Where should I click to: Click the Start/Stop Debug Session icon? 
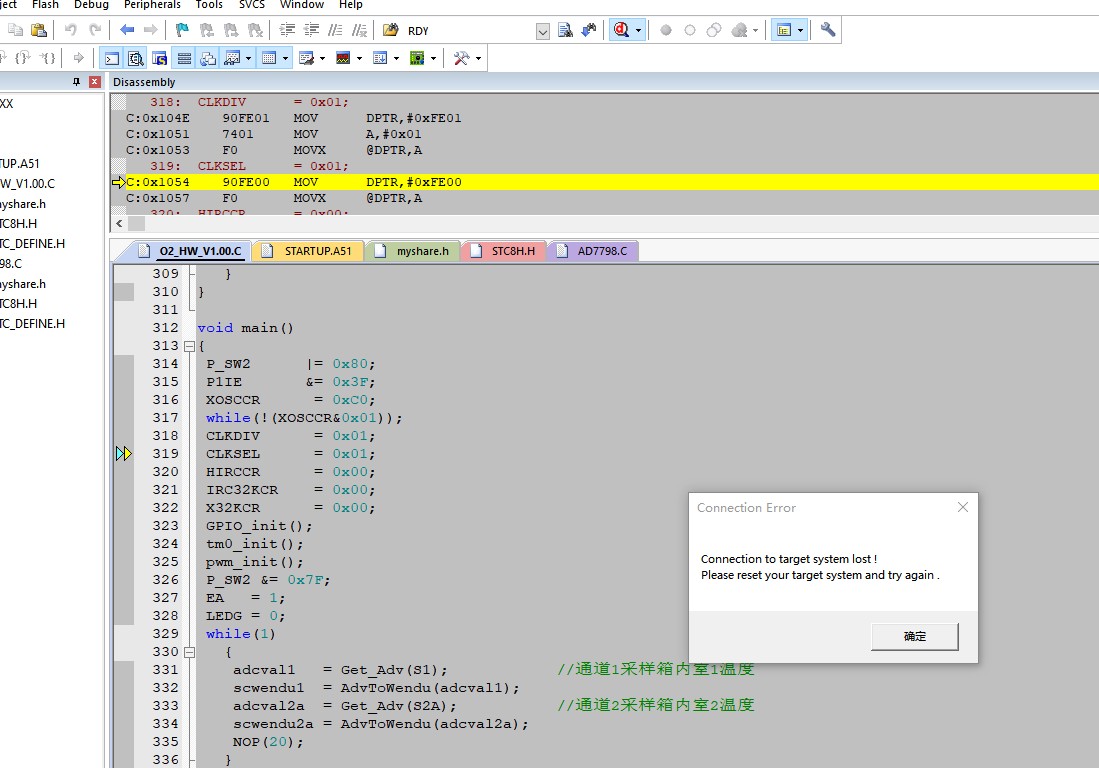pyautogui.click(x=621, y=30)
